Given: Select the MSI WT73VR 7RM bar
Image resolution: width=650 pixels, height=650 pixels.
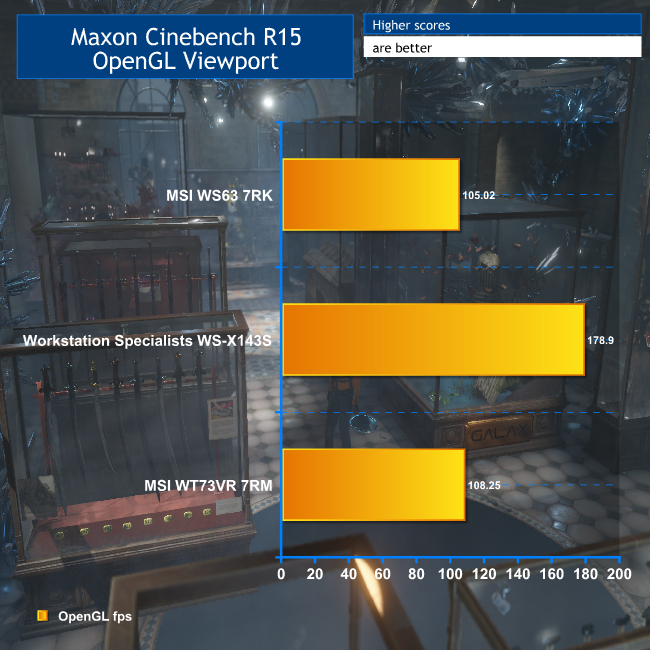Looking at the screenshot, I should 374,485.
